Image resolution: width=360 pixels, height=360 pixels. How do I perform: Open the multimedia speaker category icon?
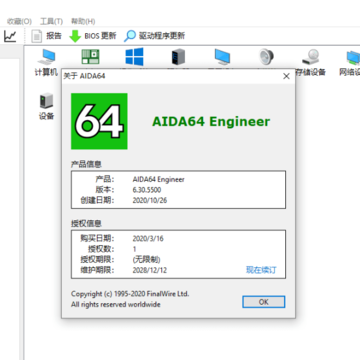(x=266, y=57)
